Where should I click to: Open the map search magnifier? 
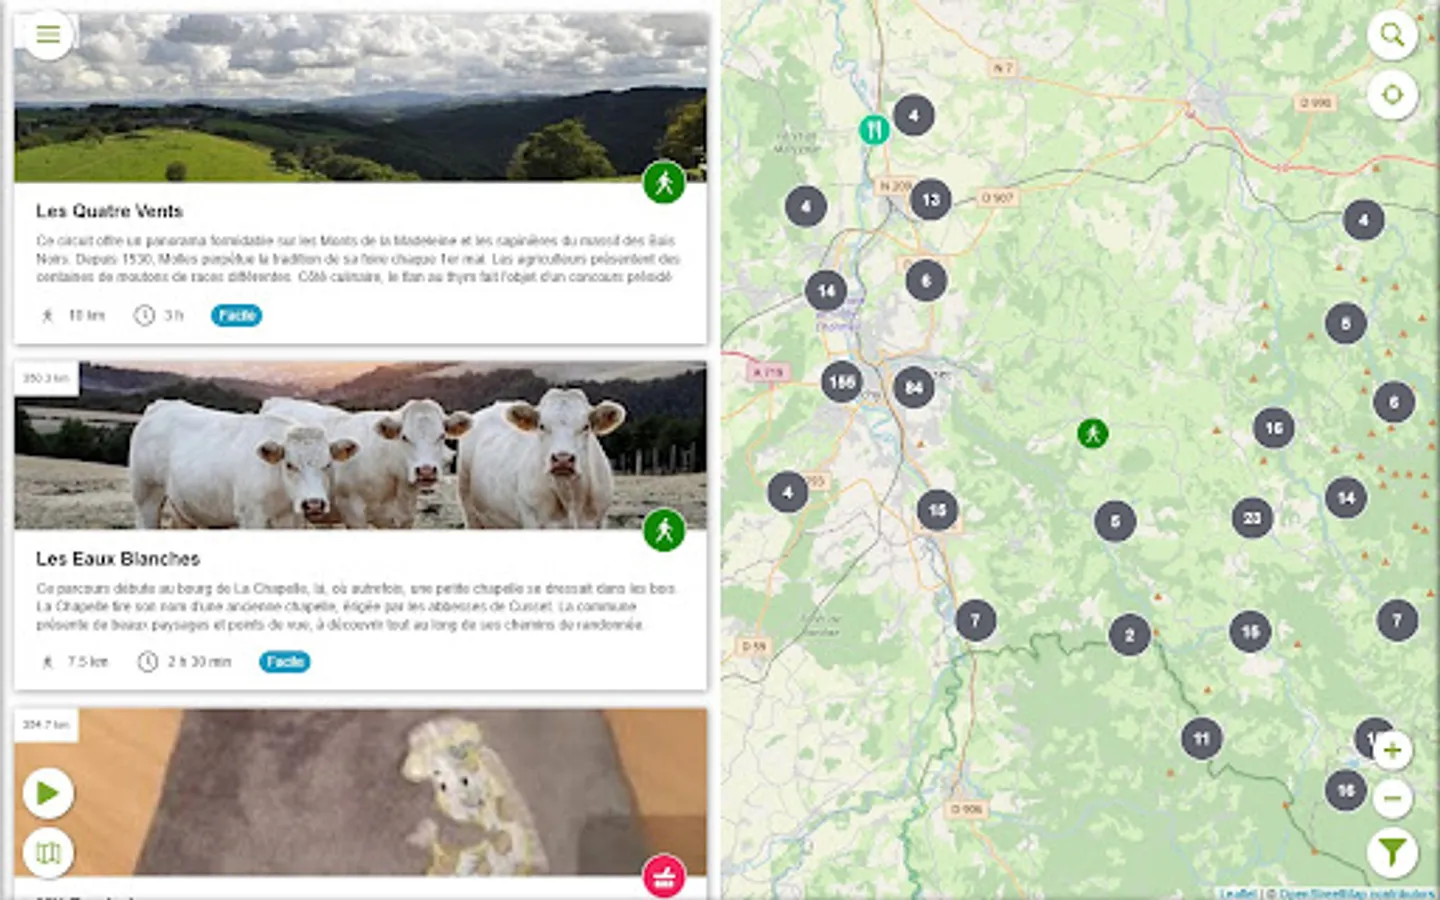1392,35
